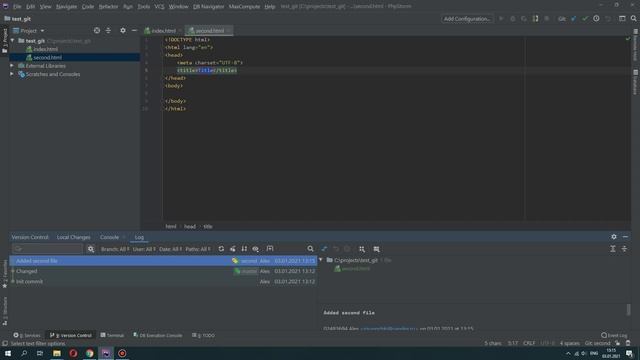
Task: Open IDE layout window icon in top toolbar
Action: 622,19
